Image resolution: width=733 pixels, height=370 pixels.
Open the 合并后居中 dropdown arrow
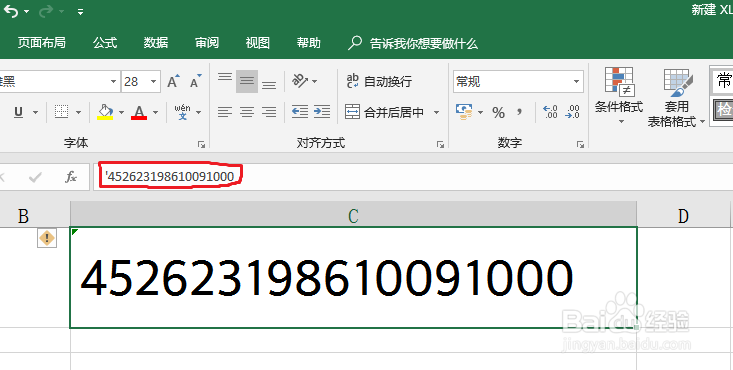click(x=436, y=112)
